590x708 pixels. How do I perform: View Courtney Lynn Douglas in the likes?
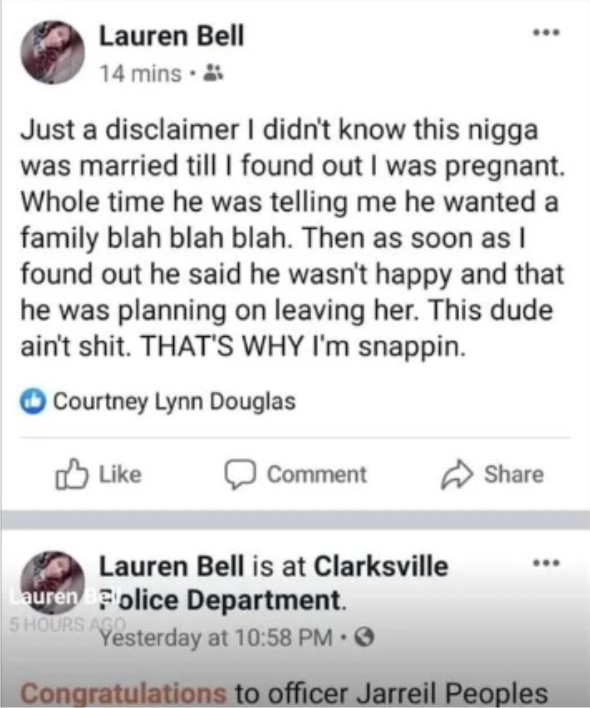pos(174,401)
